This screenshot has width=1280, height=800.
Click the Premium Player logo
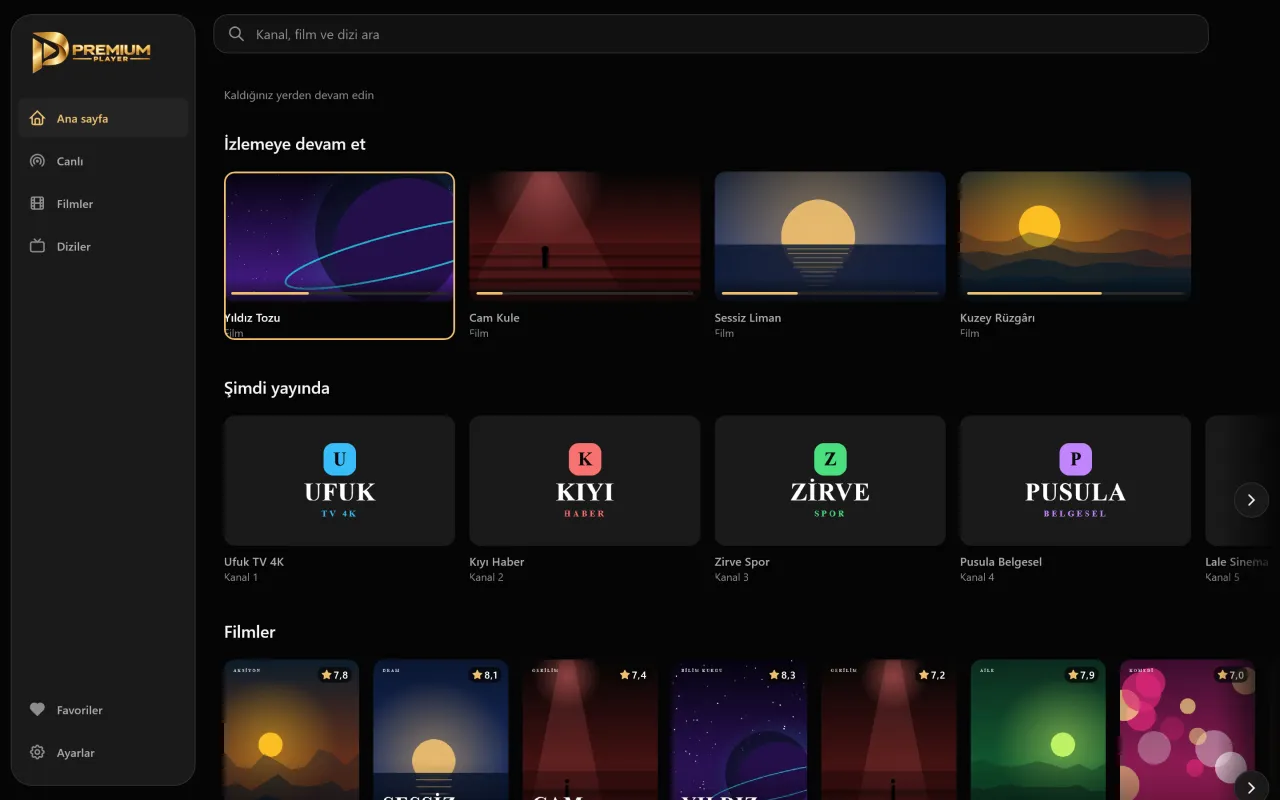tap(91, 52)
